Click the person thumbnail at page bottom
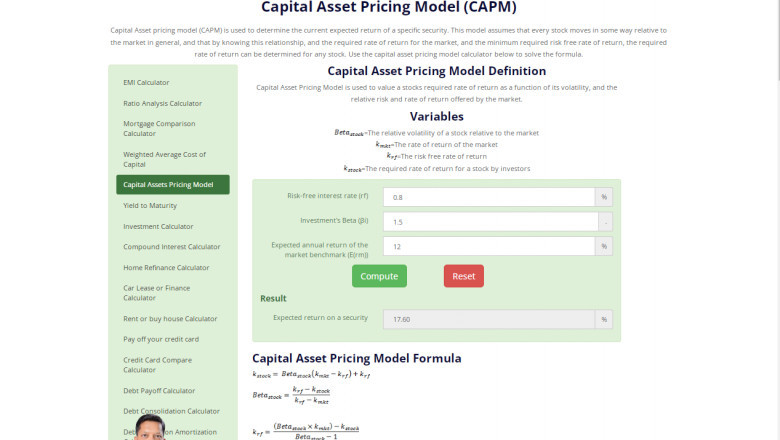The height and width of the screenshot is (440, 780). (x=160, y=427)
